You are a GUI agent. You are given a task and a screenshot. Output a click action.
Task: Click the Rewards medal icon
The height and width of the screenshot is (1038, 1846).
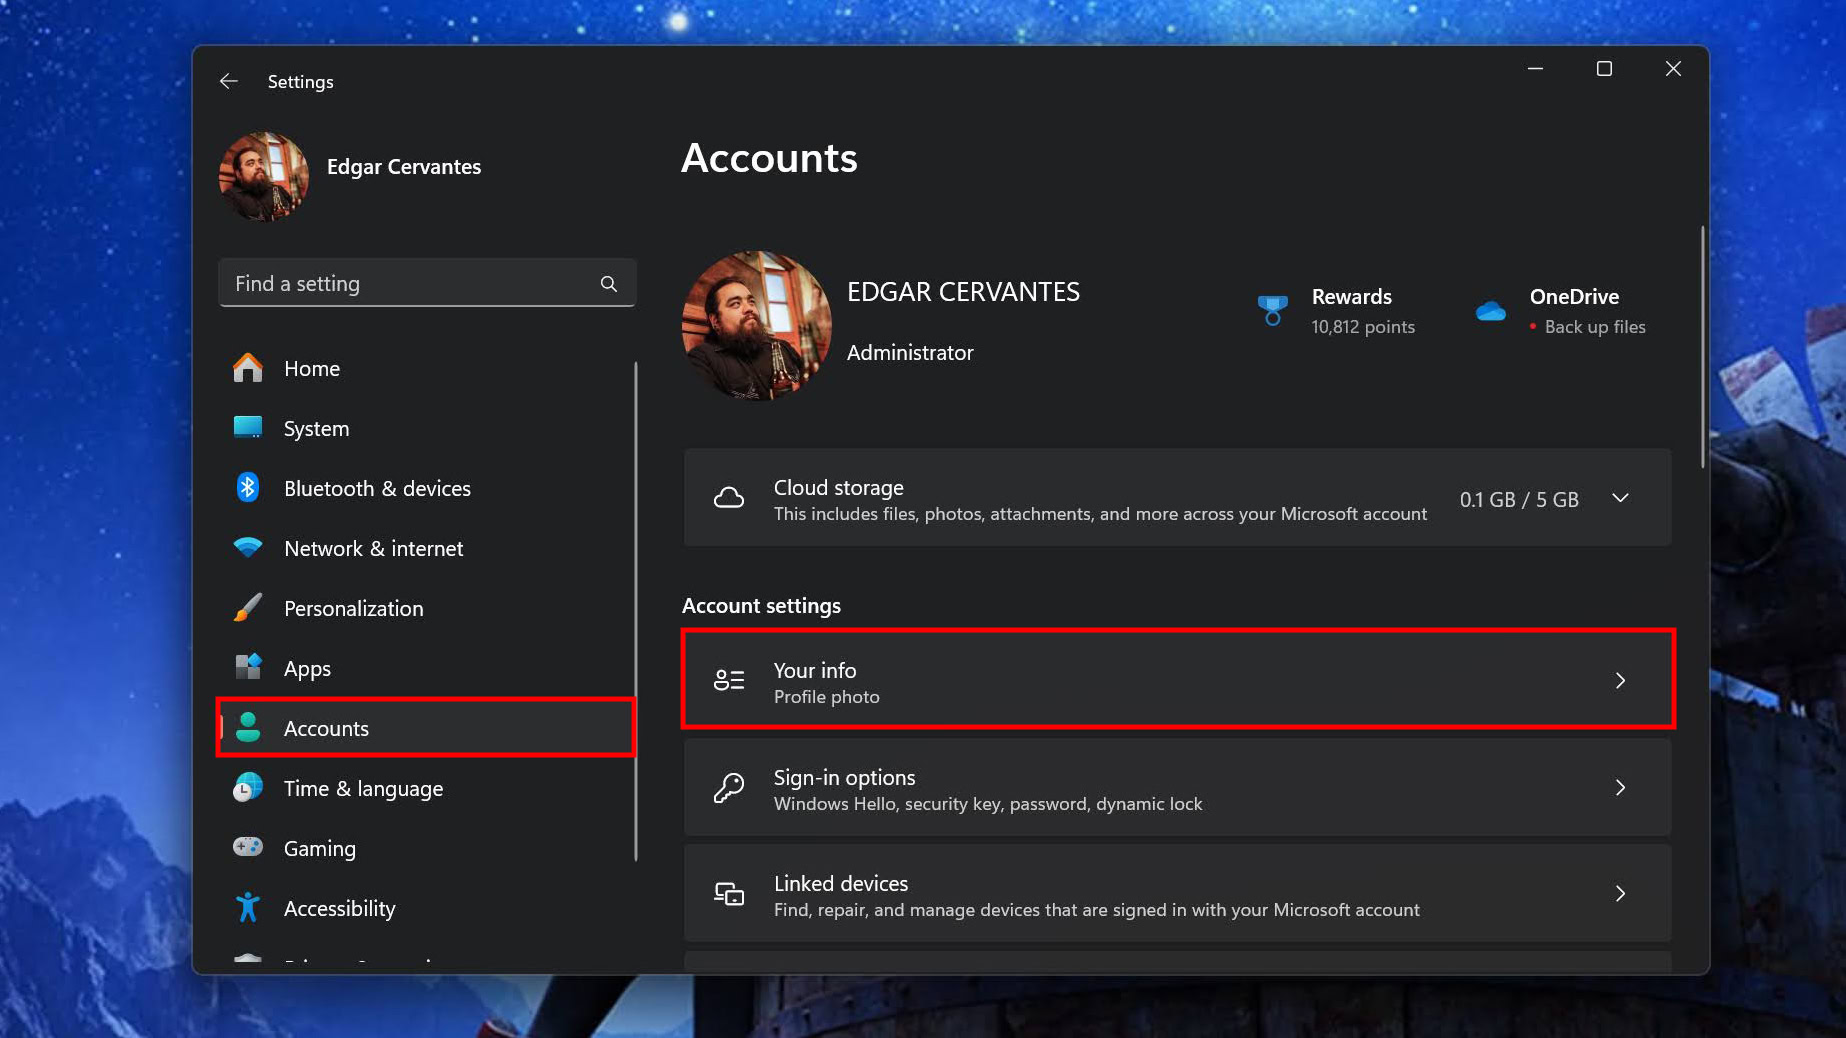coord(1271,310)
